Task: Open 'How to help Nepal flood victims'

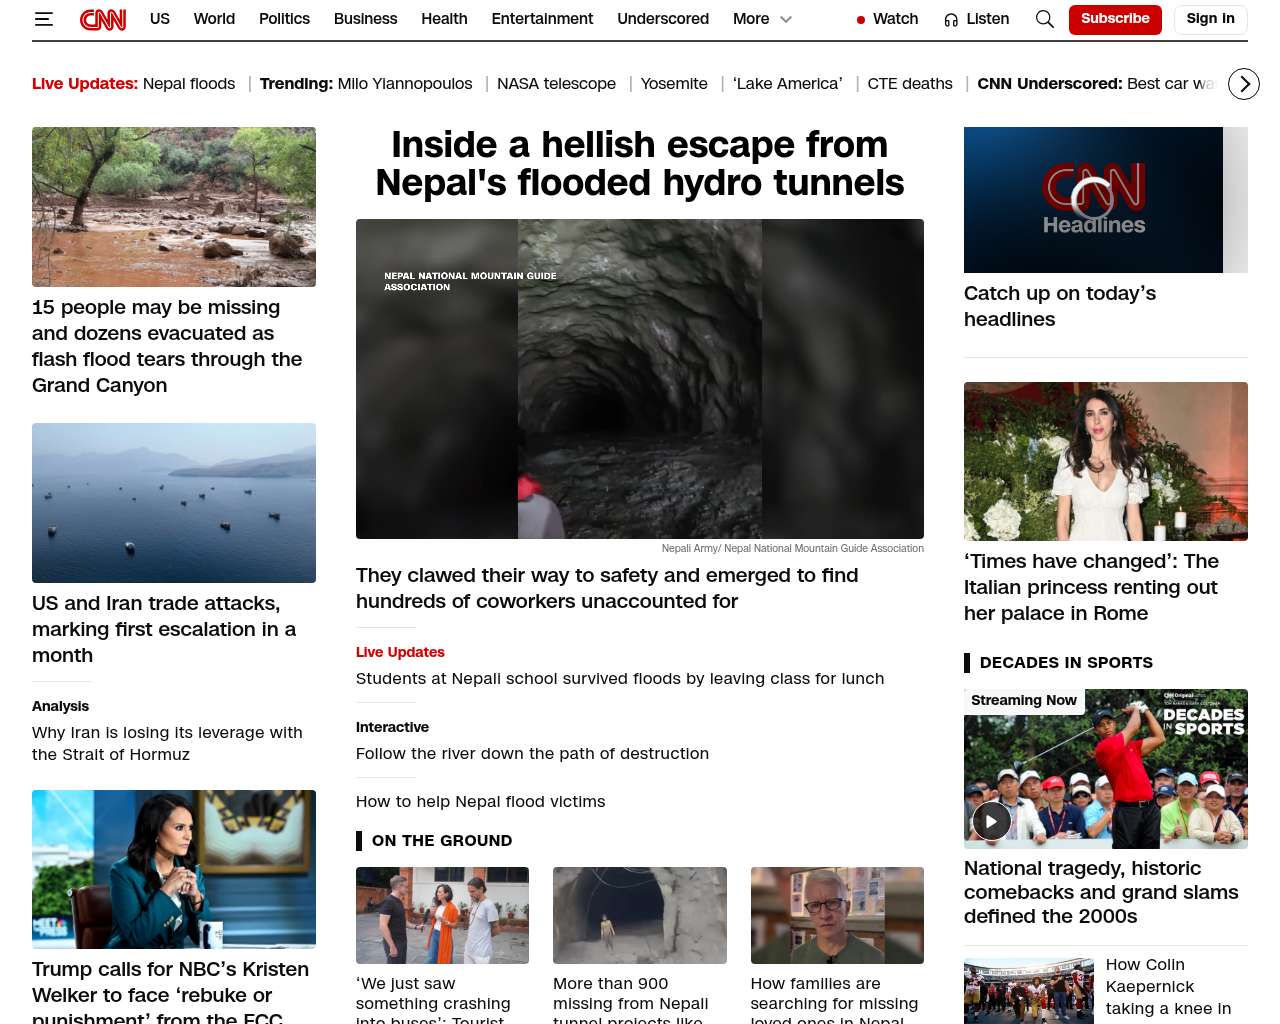Action: pos(480,801)
